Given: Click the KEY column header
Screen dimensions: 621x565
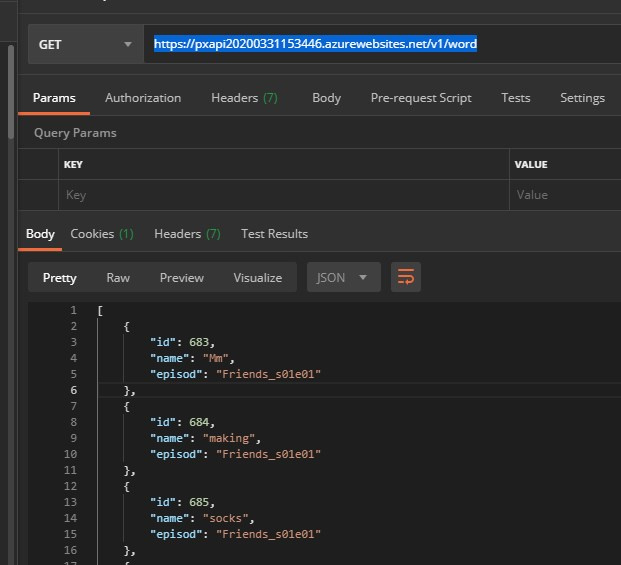Looking at the screenshot, I should pos(73,164).
